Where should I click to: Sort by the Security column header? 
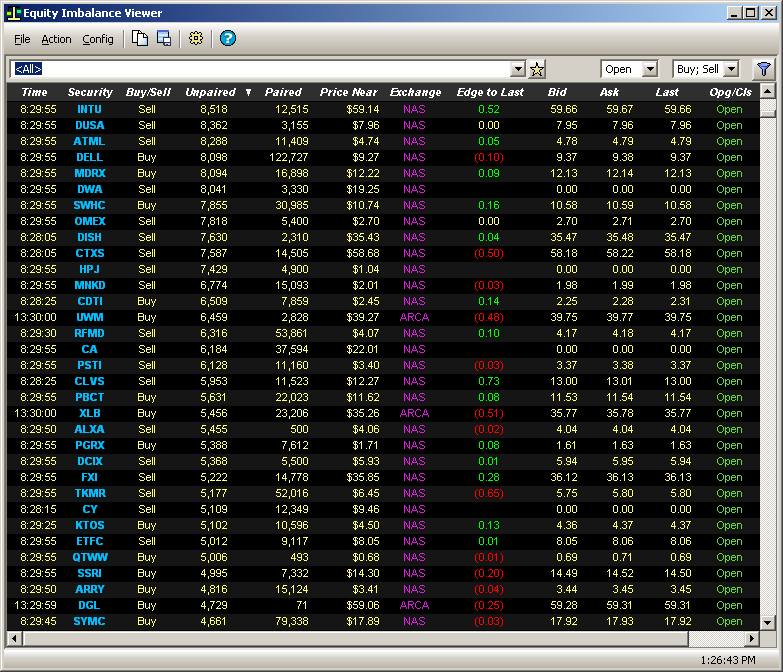click(90, 92)
